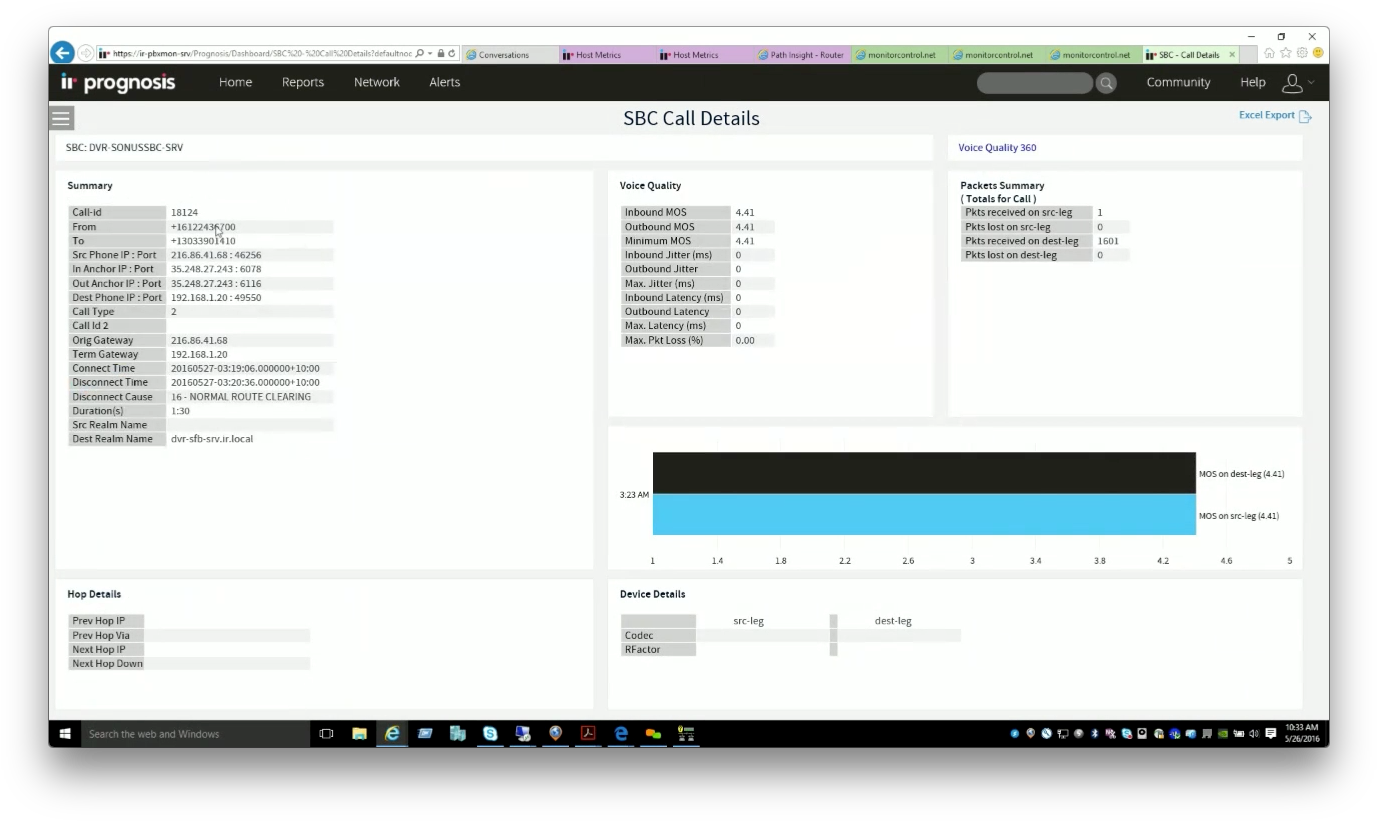Open the Windows Start menu
1377x821 pixels.
coord(65,734)
